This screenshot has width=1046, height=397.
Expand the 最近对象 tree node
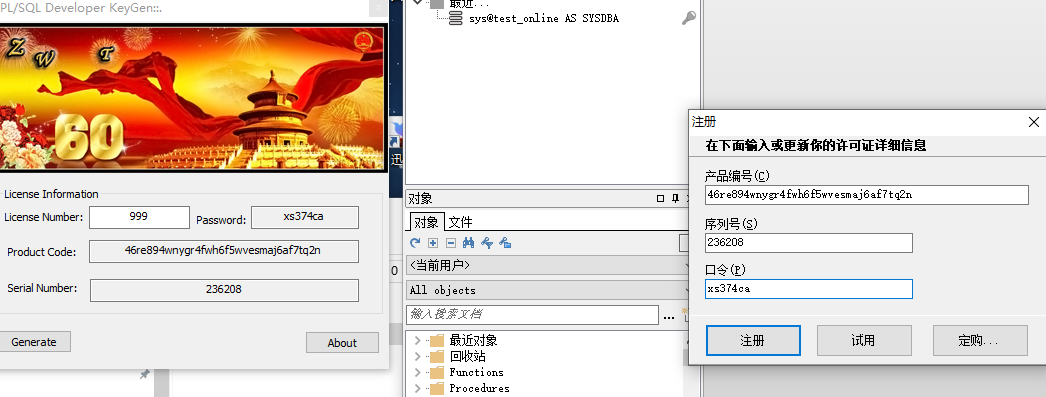tap(418, 340)
